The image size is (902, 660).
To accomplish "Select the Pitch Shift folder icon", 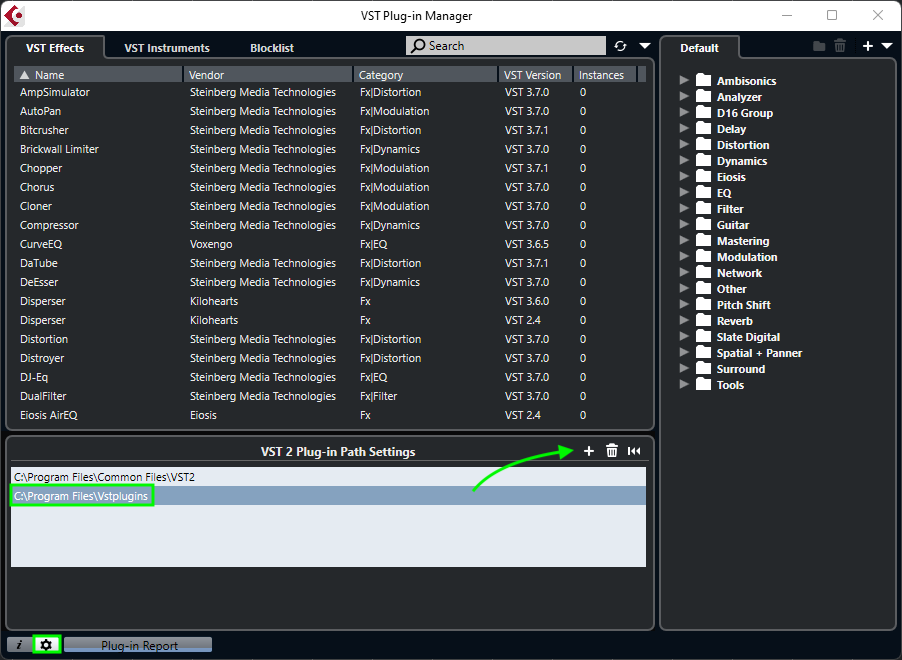I will [704, 304].
